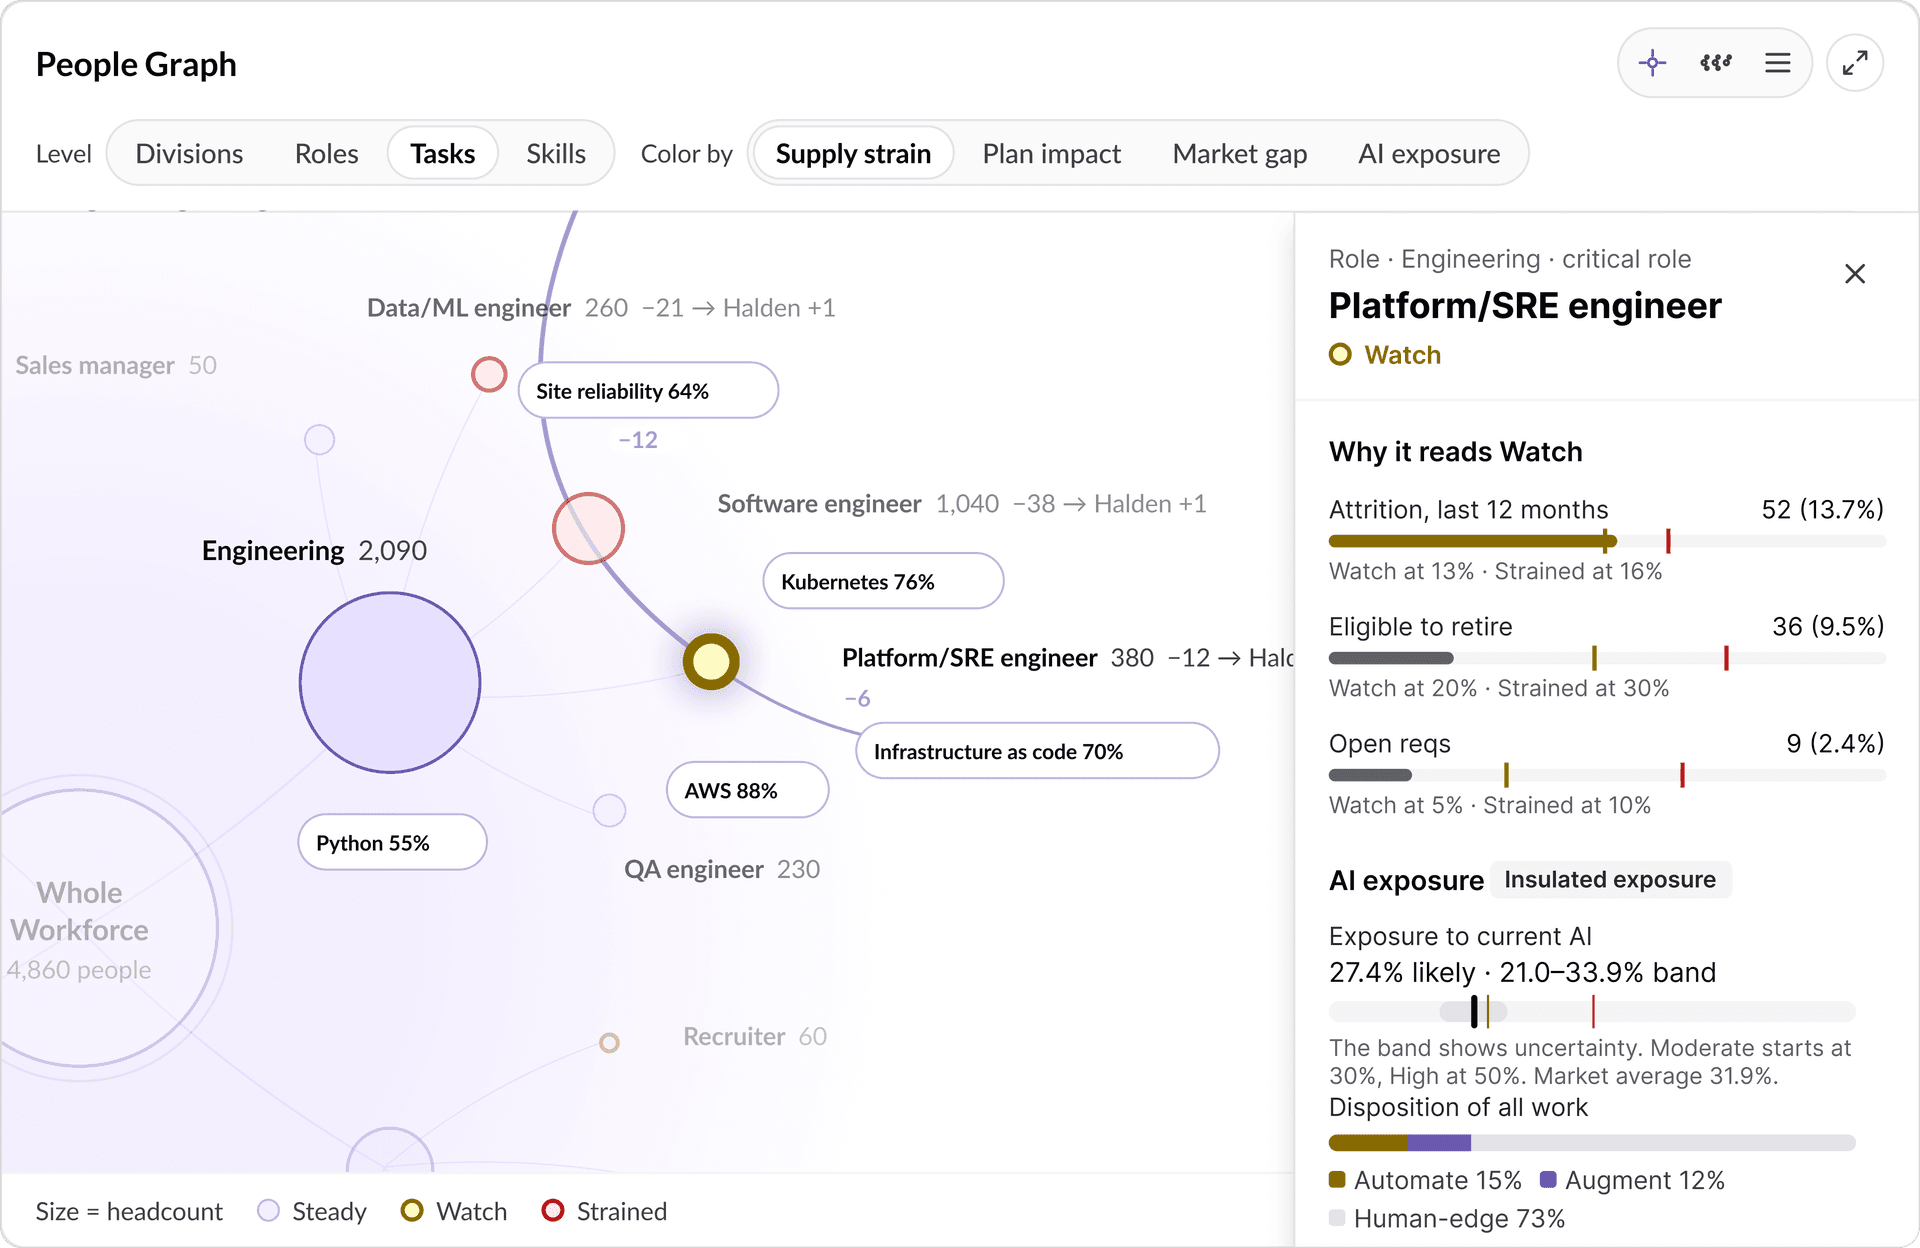Click the Open reqs bar
1920x1248 pixels.
1607,775
